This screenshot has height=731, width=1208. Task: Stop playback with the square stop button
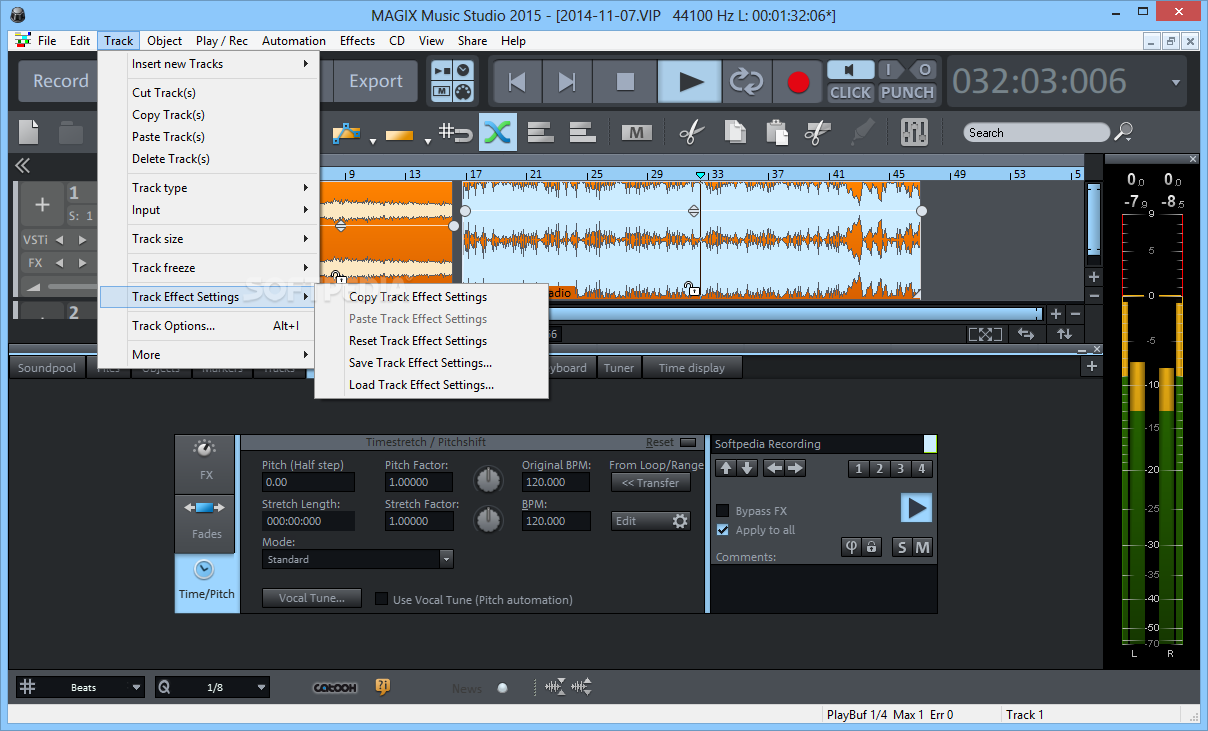point(625,82)
